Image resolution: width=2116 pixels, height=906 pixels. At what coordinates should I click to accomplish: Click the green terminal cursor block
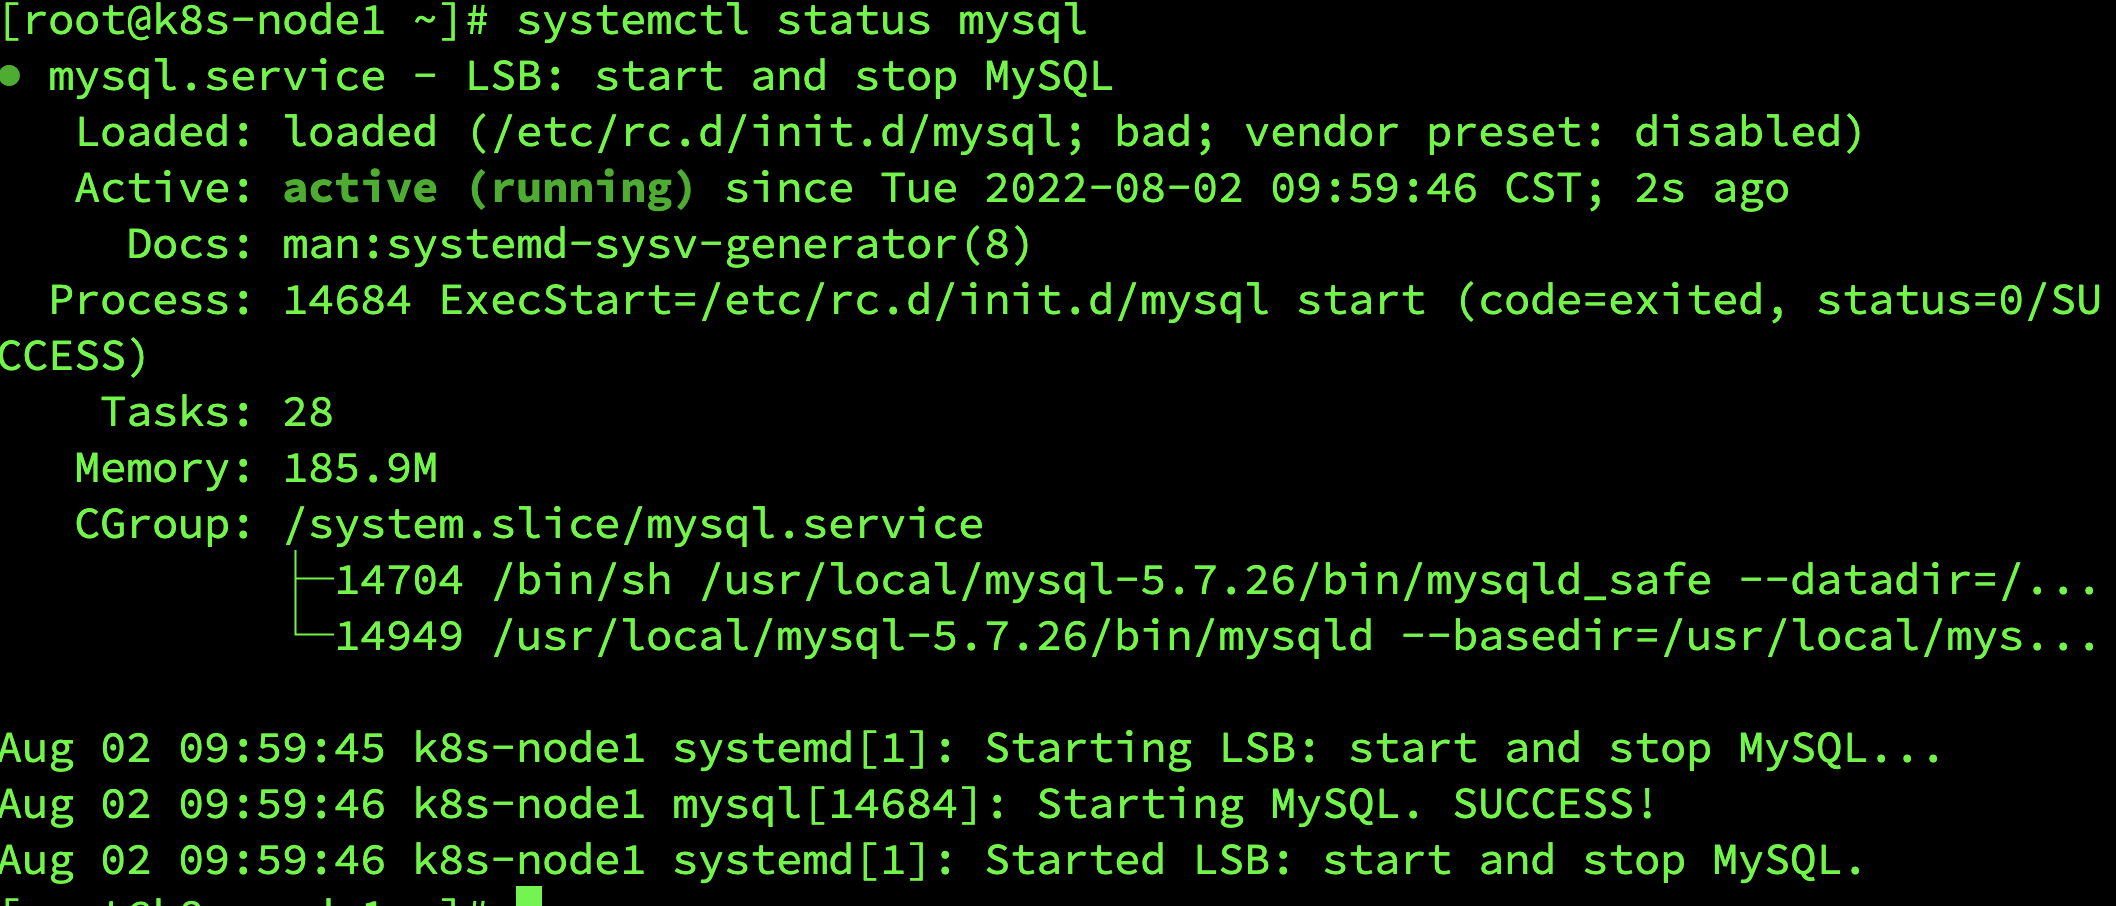[529, 896]
